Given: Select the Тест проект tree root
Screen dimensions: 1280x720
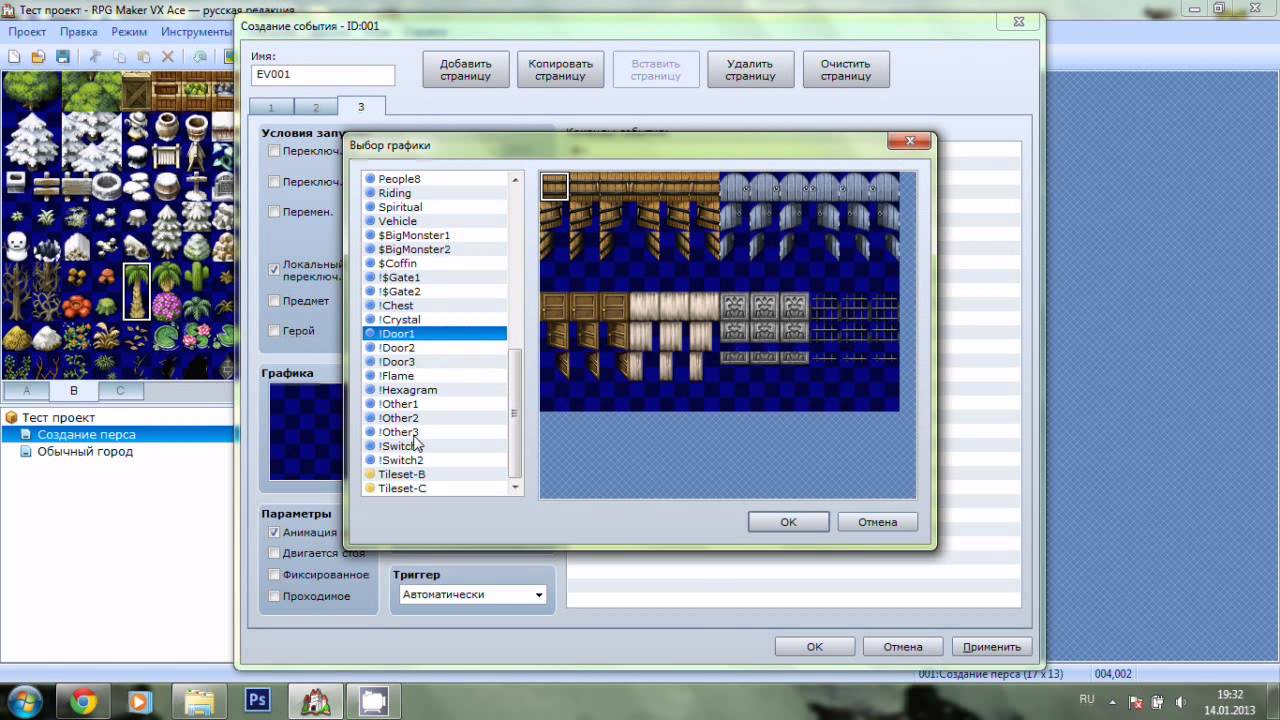Looking at the screenshot, I should [x=58, y=417].
